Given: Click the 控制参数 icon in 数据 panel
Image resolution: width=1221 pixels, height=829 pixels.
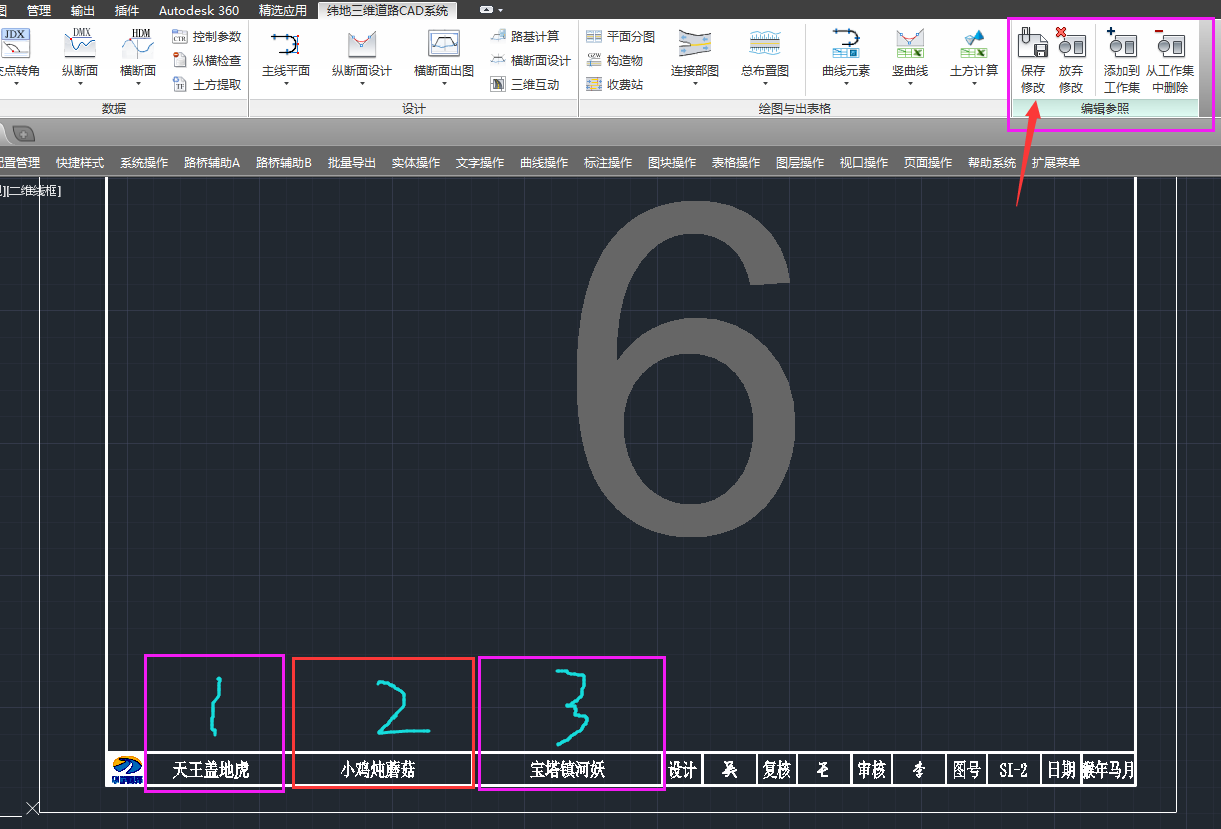Looking at the screenshot, I should (x=180, y=37).
